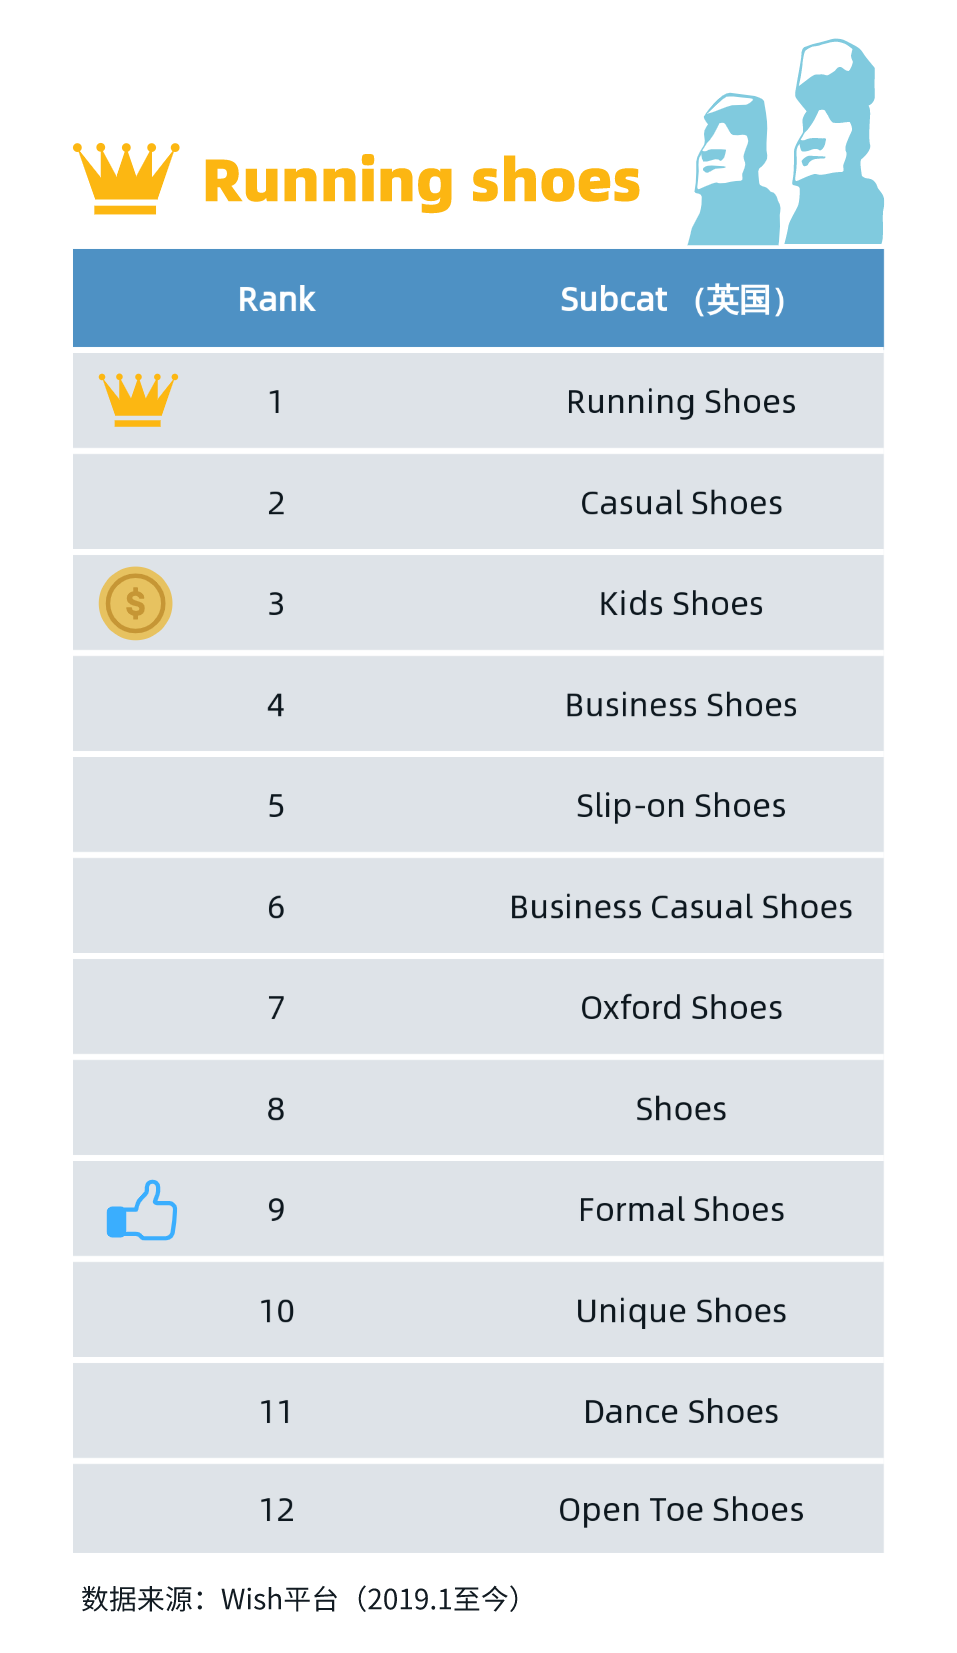
Task: Click Open Toe Shoes at rank 12
Action: click(x=681, y=1510)
